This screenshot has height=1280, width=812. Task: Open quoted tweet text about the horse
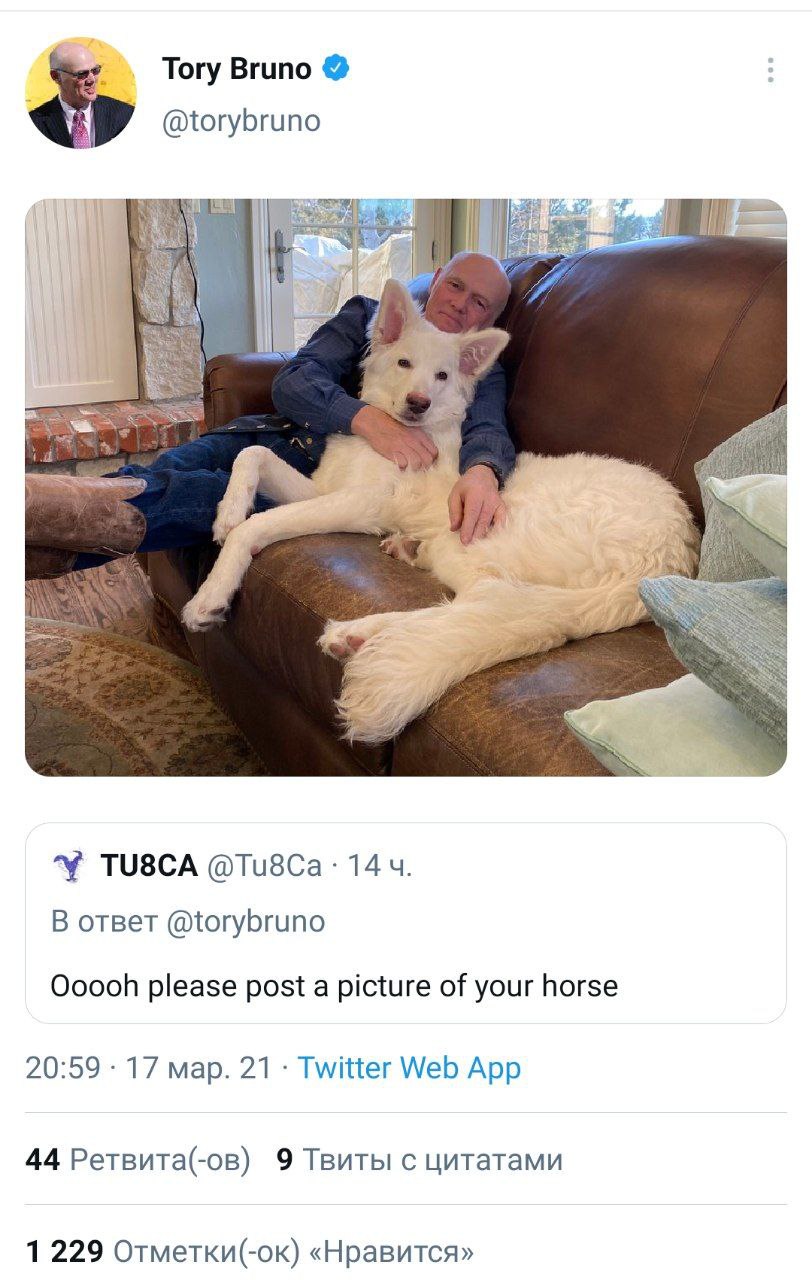point(334,986)
